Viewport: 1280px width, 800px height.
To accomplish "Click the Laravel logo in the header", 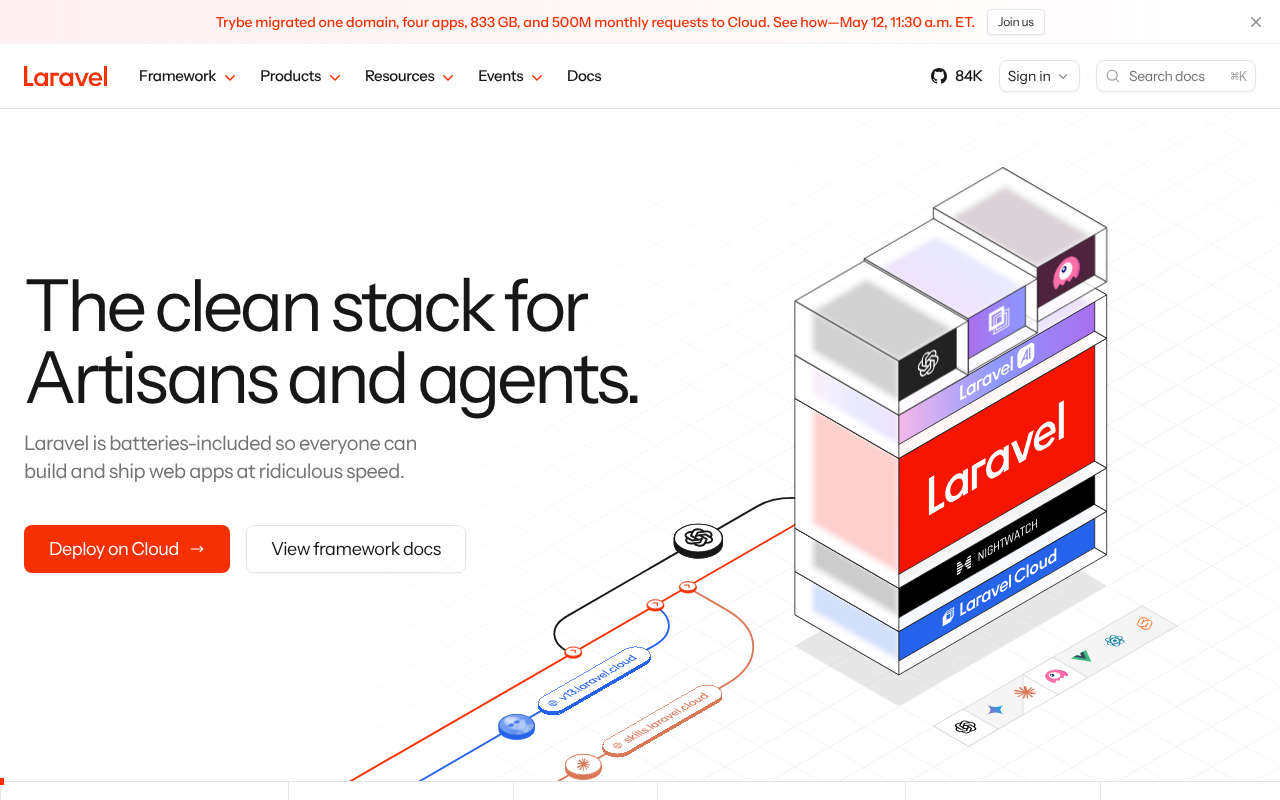I will click(66, 76).
